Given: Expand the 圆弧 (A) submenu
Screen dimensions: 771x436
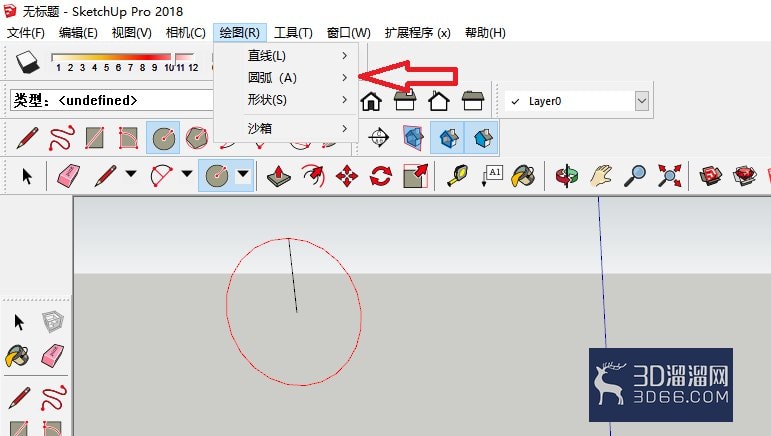Looking at the screenshot, I should tap(286, 78).
